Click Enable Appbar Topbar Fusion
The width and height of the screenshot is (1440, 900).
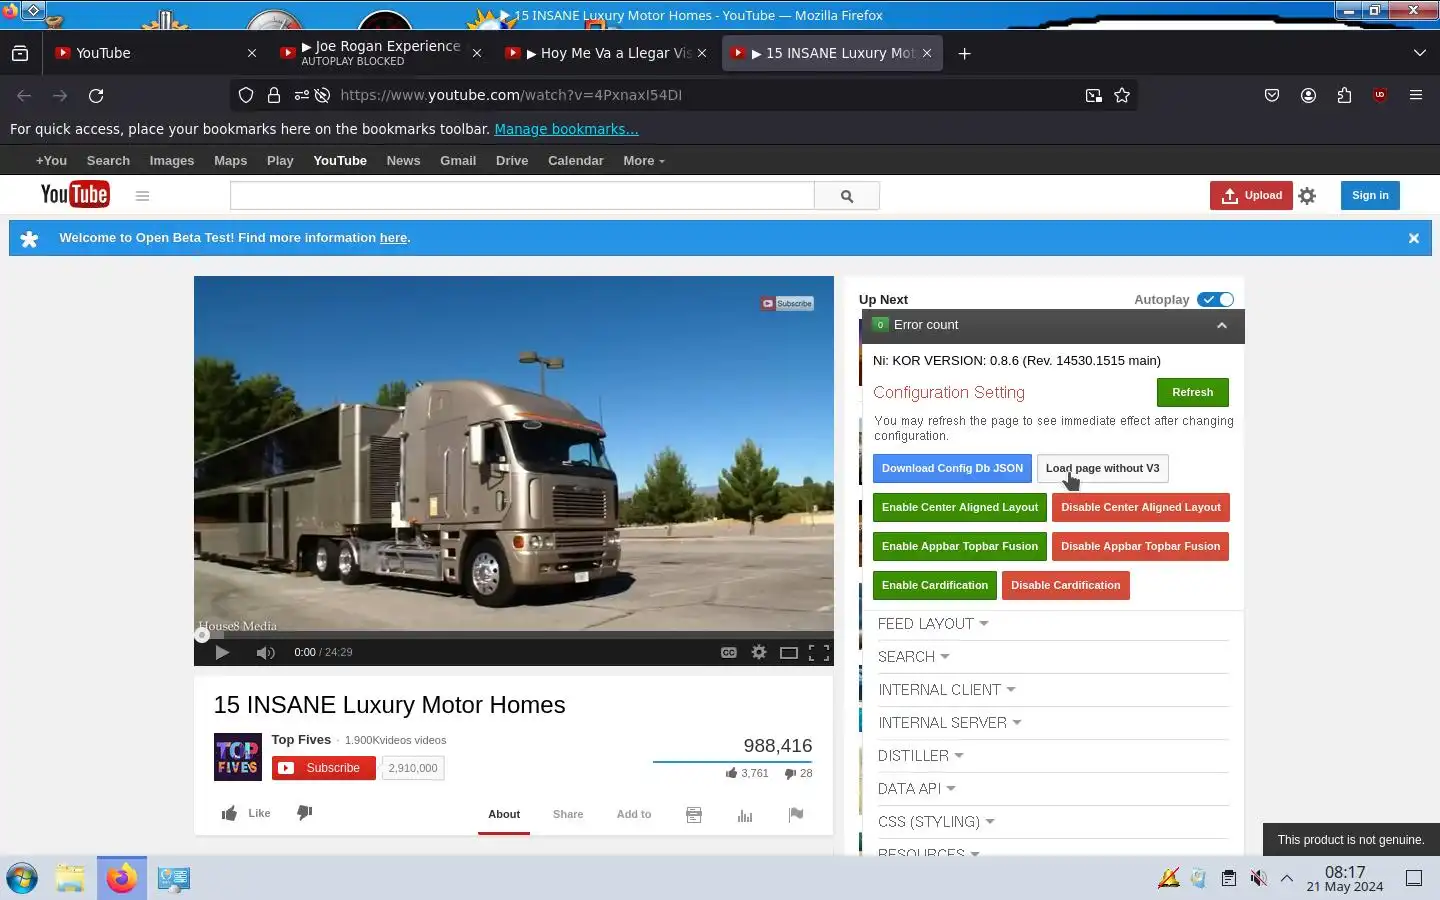coord(960,547)
